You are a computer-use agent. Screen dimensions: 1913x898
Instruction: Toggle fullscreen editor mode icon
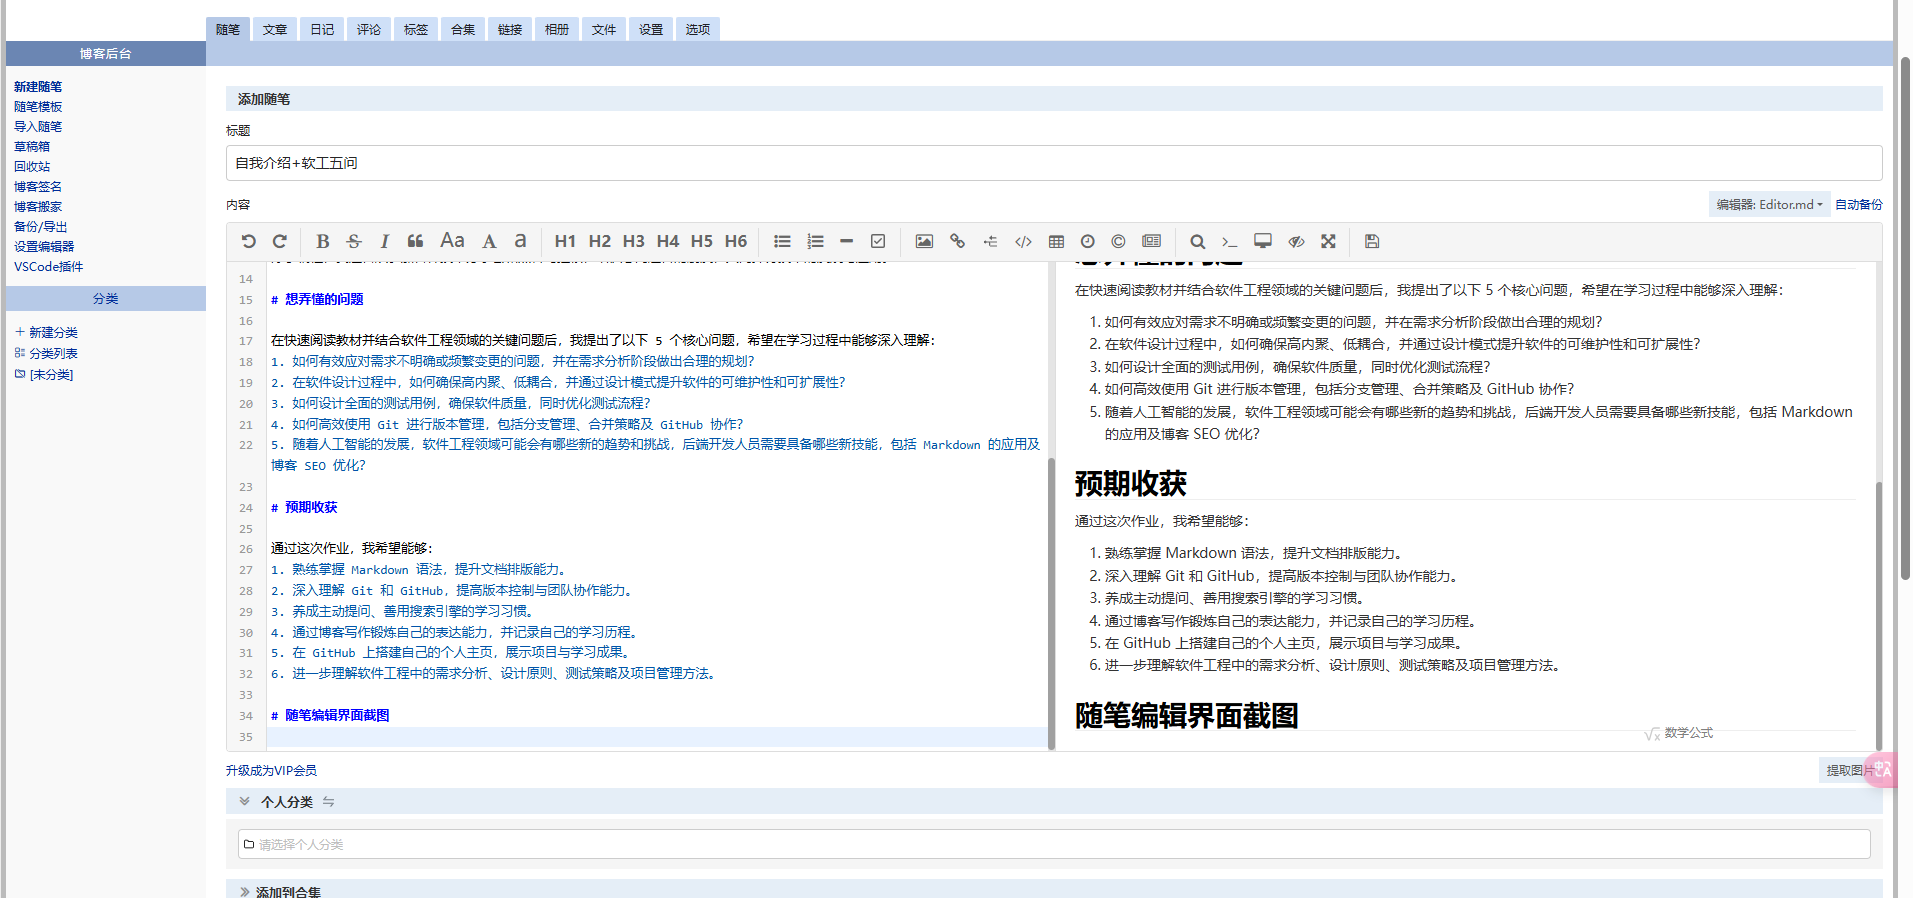click(x=1328, y=241)
